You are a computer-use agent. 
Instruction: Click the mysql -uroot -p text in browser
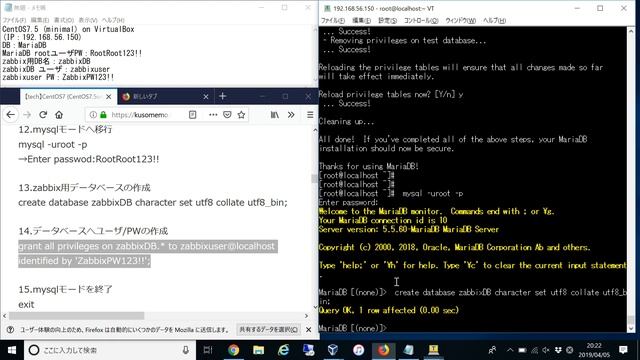53,144
